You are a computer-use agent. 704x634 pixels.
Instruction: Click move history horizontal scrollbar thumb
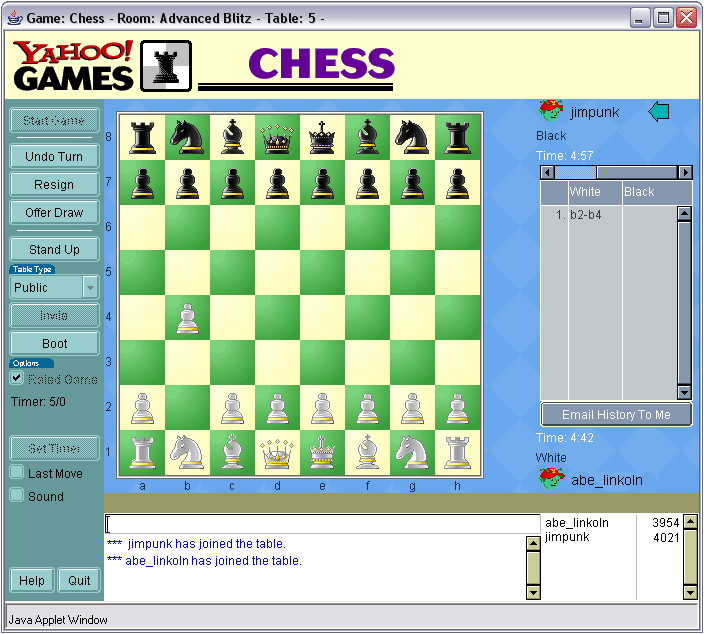(576, 172)
